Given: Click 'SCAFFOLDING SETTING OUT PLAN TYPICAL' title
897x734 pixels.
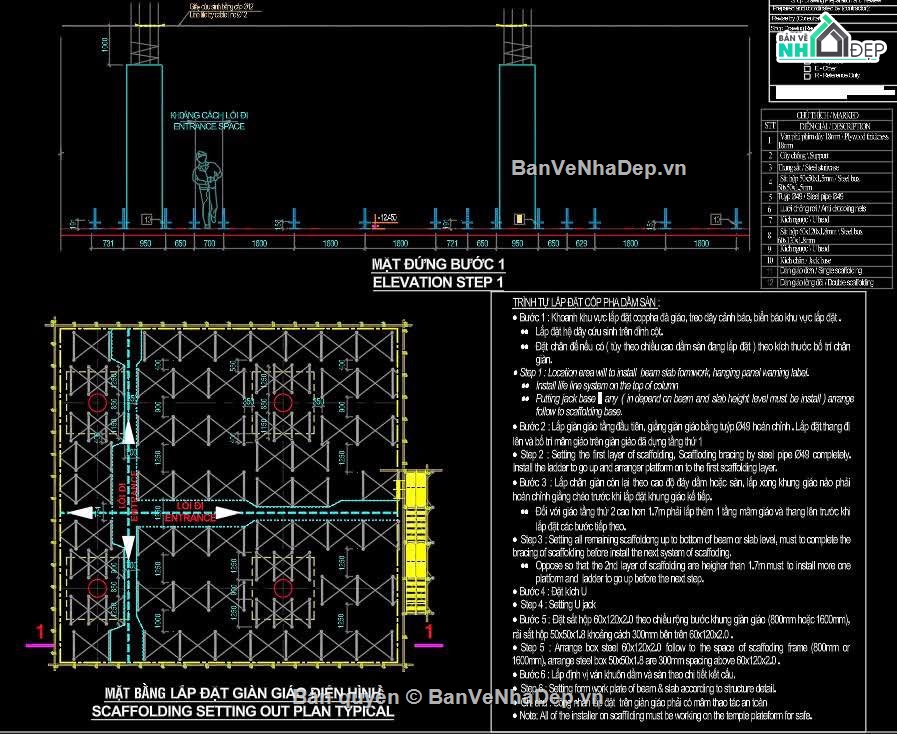Looking at the screenshot, I should [x=243, y=711].
